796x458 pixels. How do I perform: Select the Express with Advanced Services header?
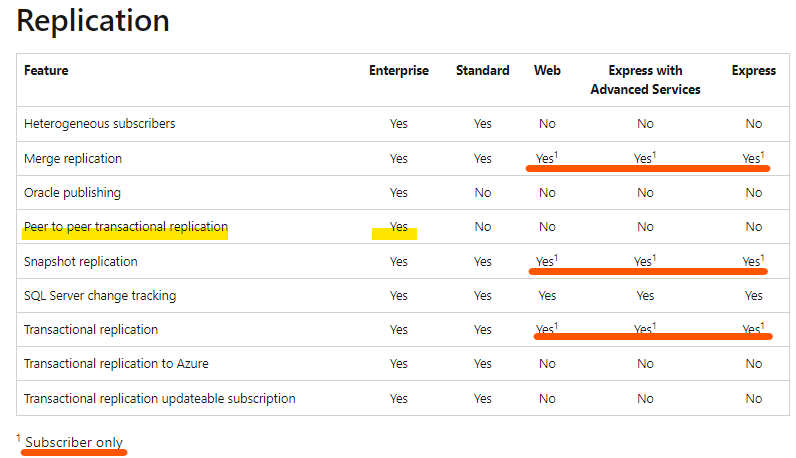coord(645,80)
